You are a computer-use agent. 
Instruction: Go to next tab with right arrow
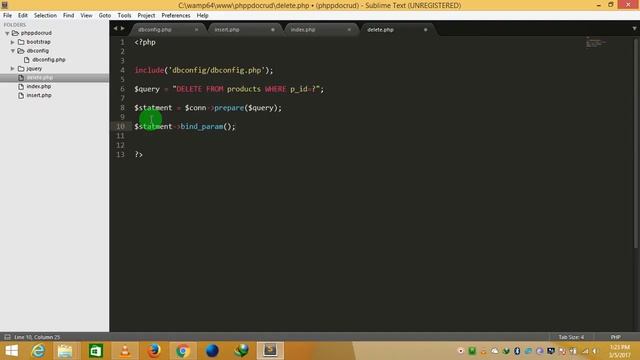(x=122, y=28)
